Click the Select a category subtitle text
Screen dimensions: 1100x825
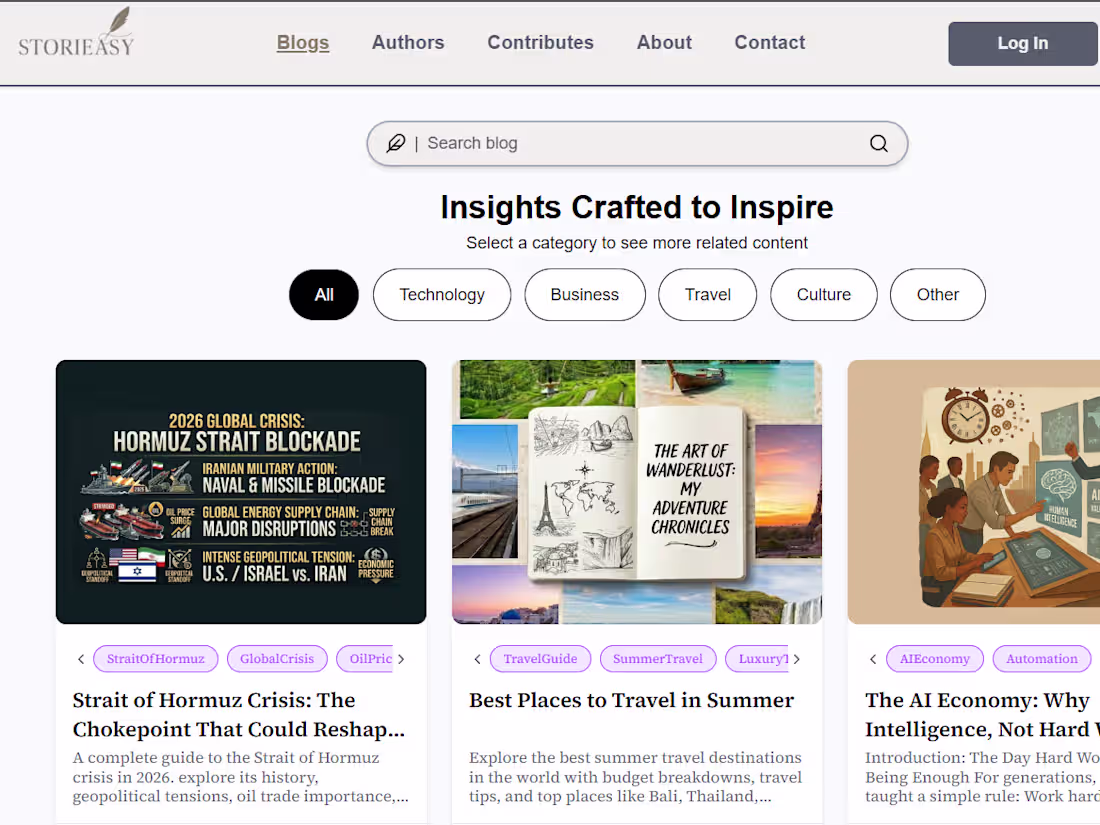click(x=637, y=243)
